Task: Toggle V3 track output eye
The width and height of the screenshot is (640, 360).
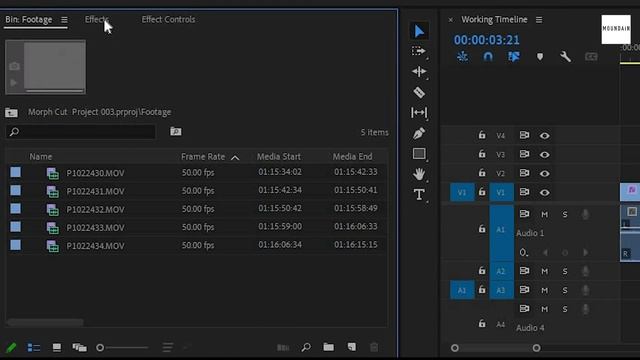Action: 544,155
